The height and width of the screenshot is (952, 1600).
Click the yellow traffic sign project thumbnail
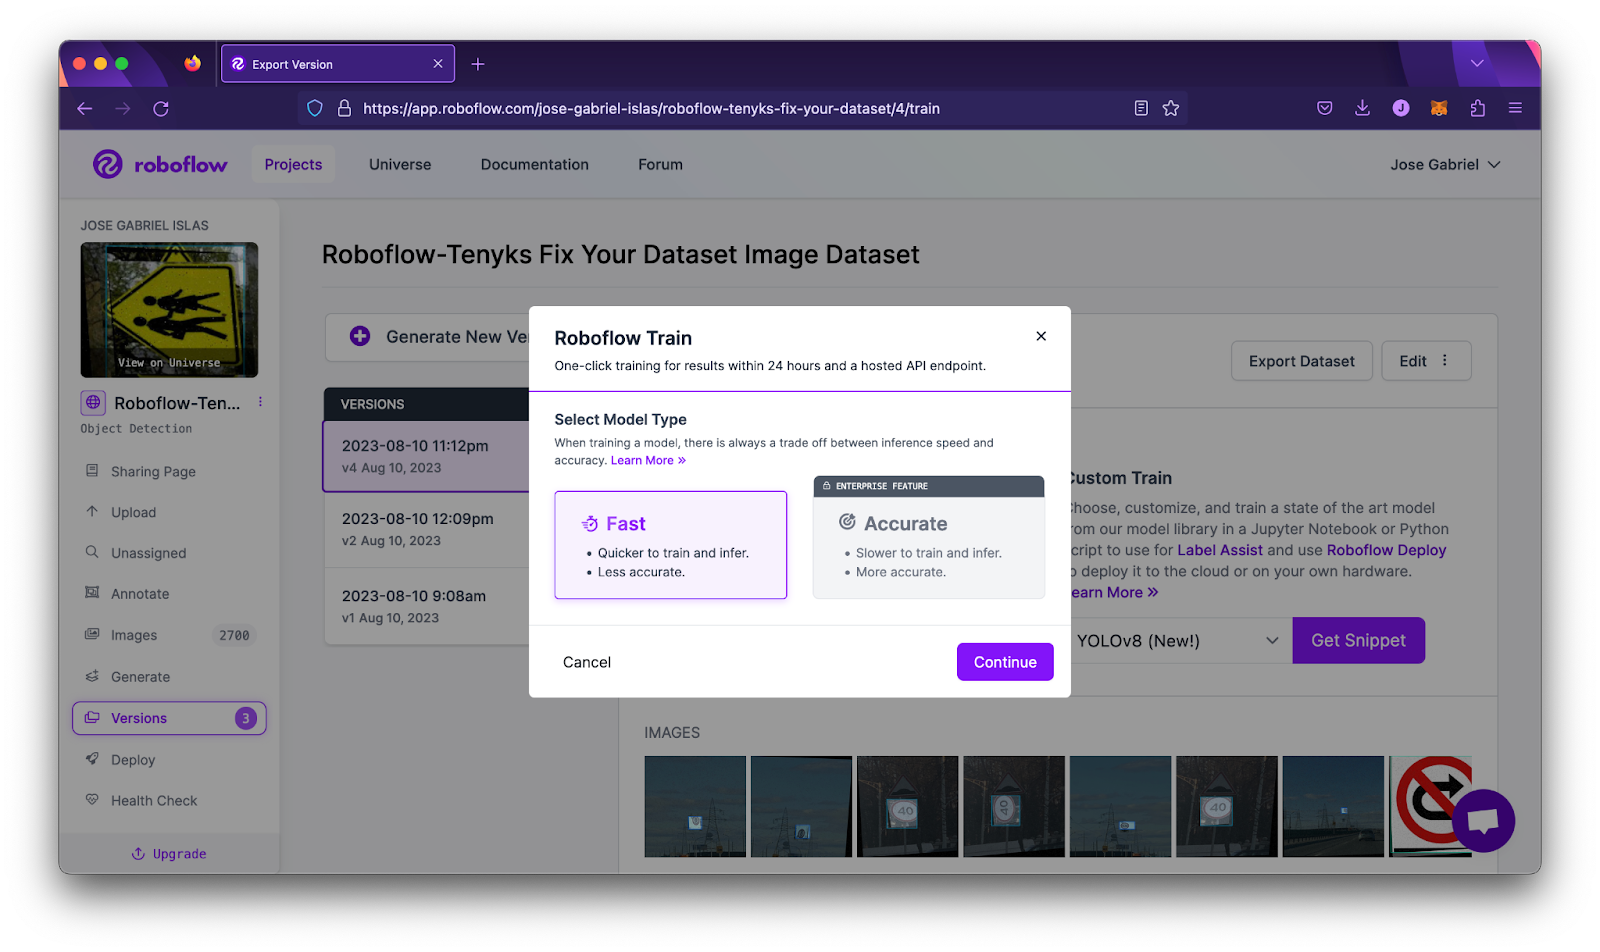click(x=168, y=308)
